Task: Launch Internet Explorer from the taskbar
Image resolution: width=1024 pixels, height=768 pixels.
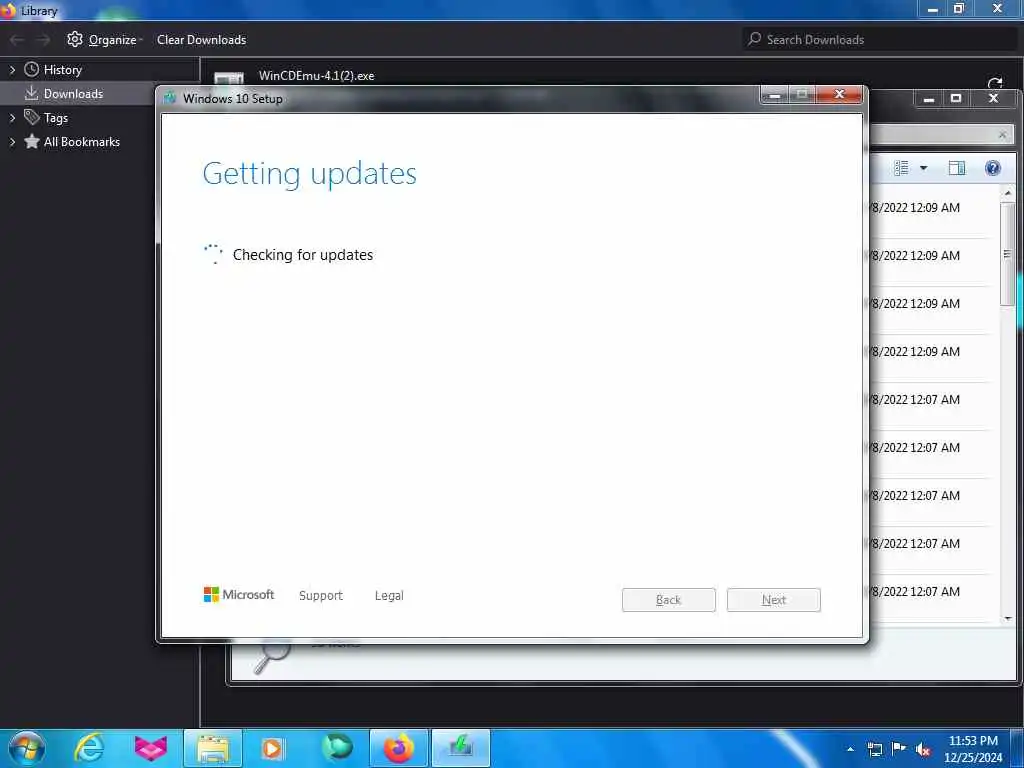Action: pos(89,748)
